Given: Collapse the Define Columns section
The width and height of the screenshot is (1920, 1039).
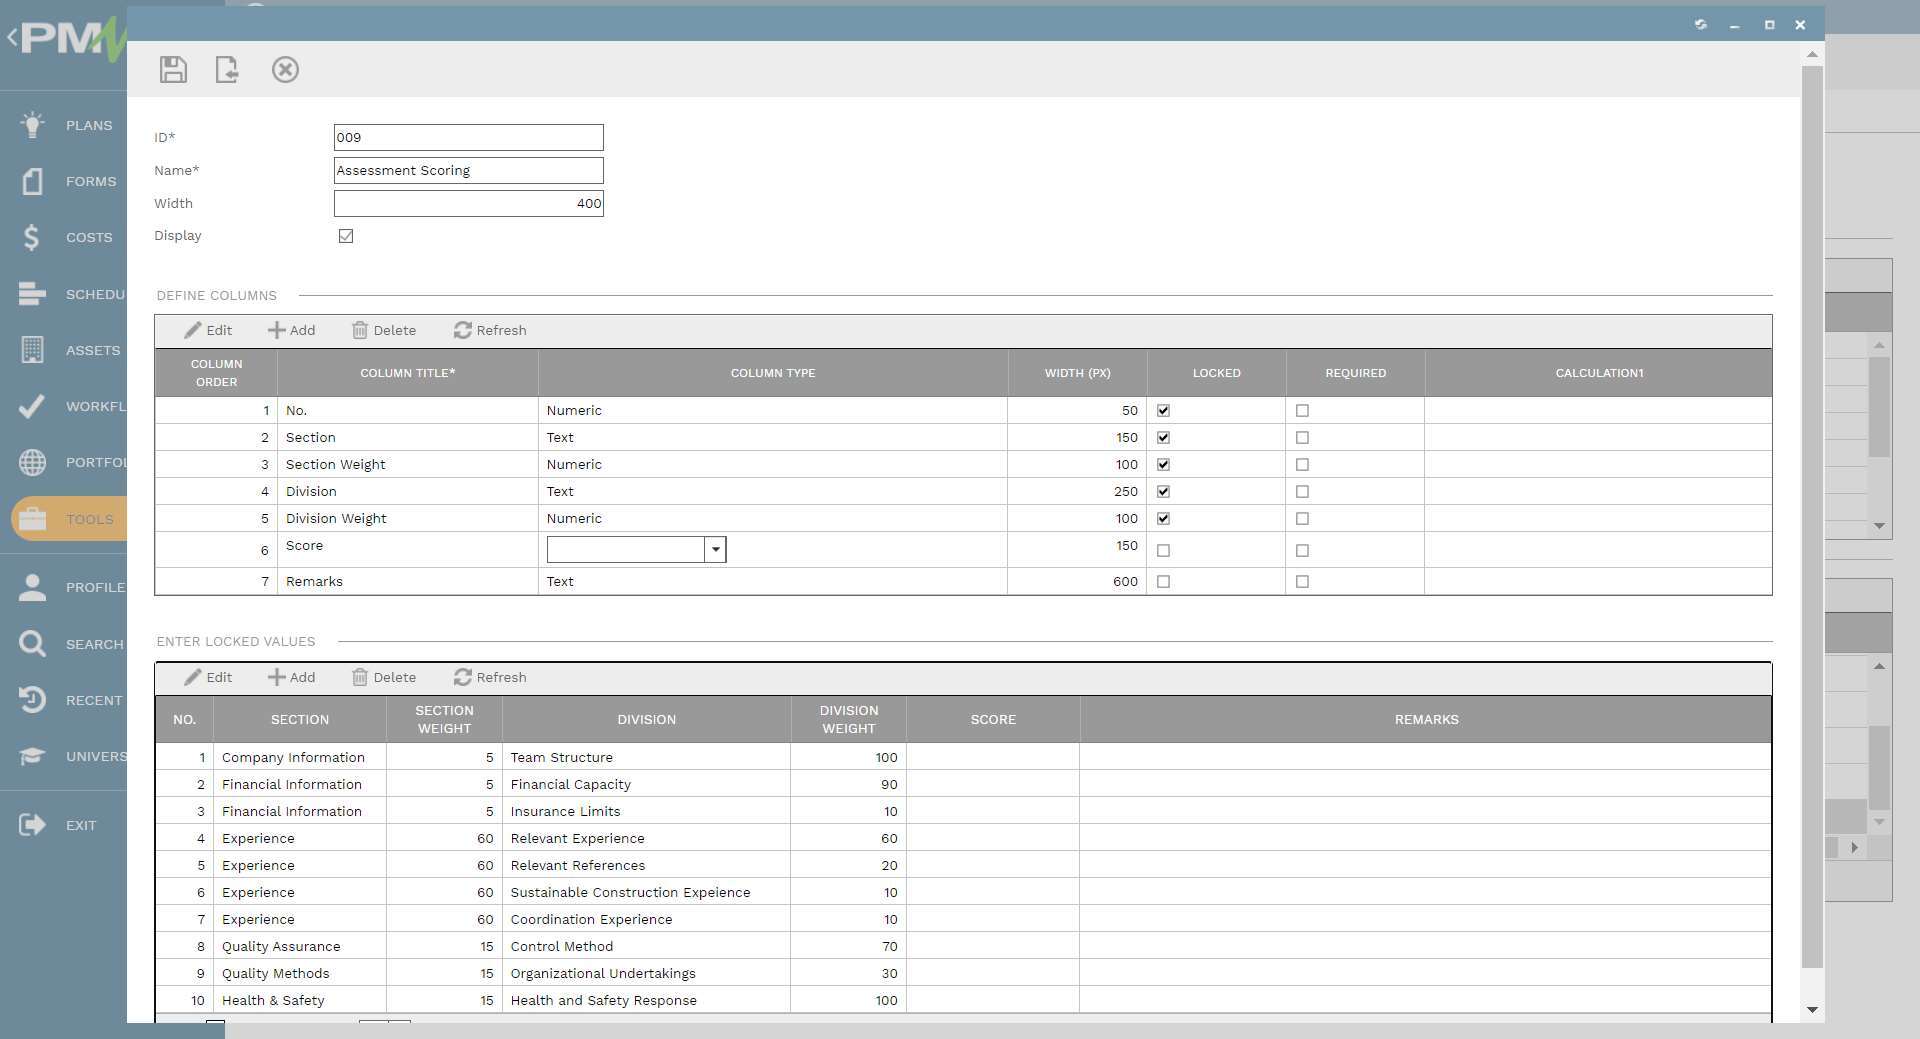Looking at the screenshot, I should tap(216, 295).
